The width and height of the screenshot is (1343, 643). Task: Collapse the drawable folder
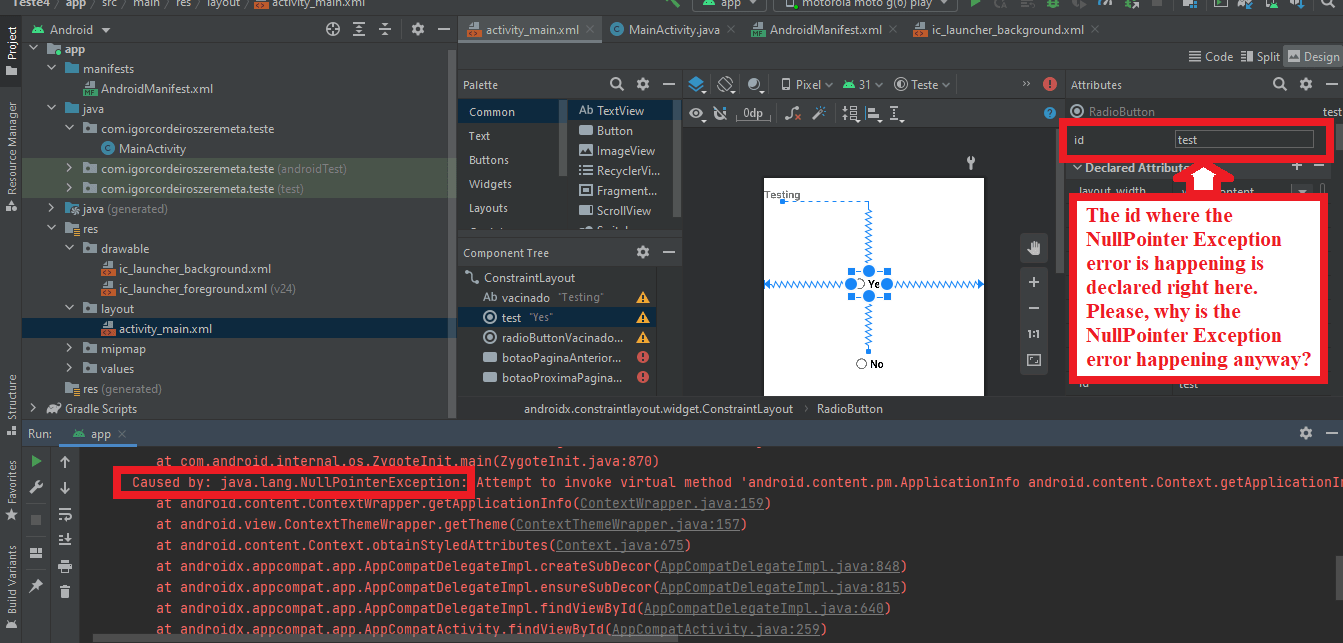tap(69, 249)
